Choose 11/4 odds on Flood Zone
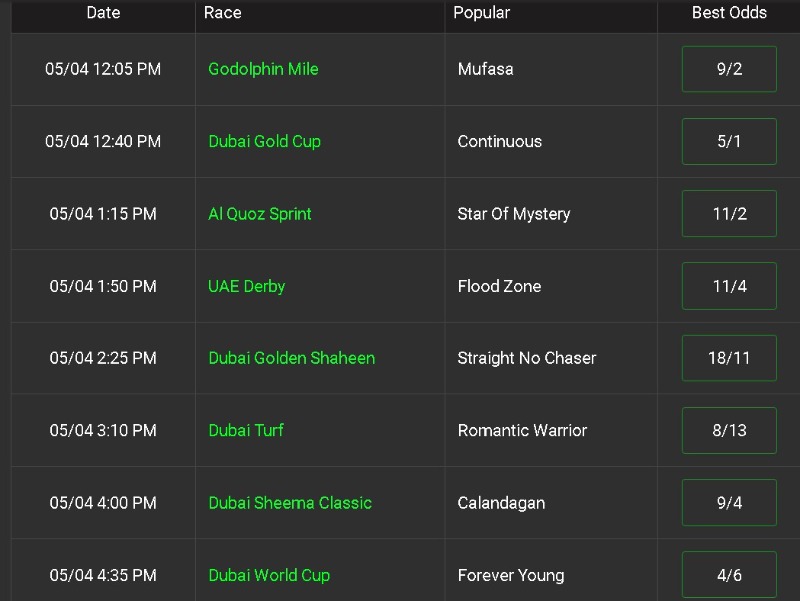The height and width of the screenshot is (601, 800). 729,286
